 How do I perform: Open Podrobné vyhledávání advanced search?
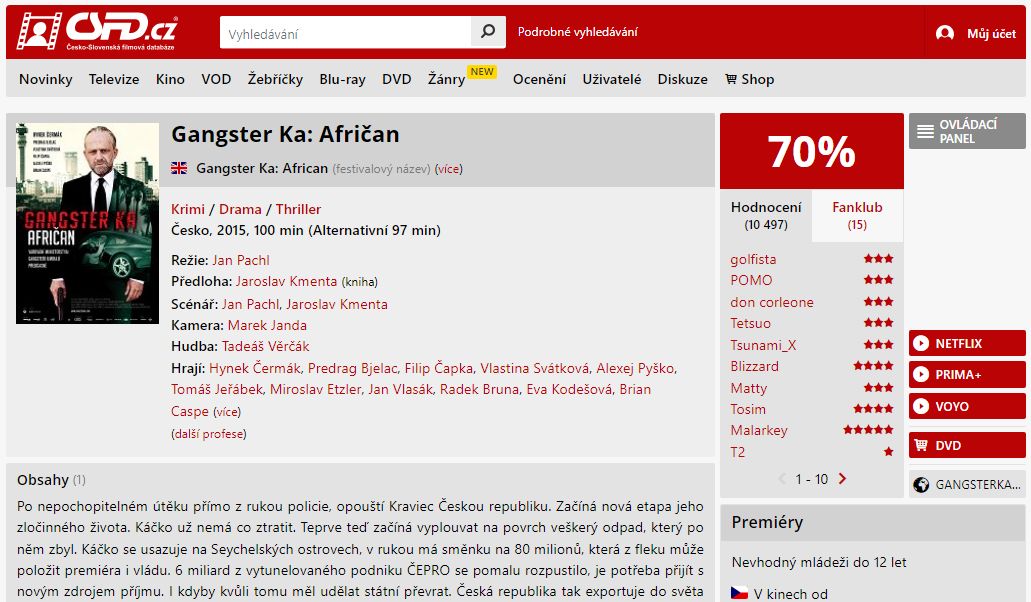point(577,32)
